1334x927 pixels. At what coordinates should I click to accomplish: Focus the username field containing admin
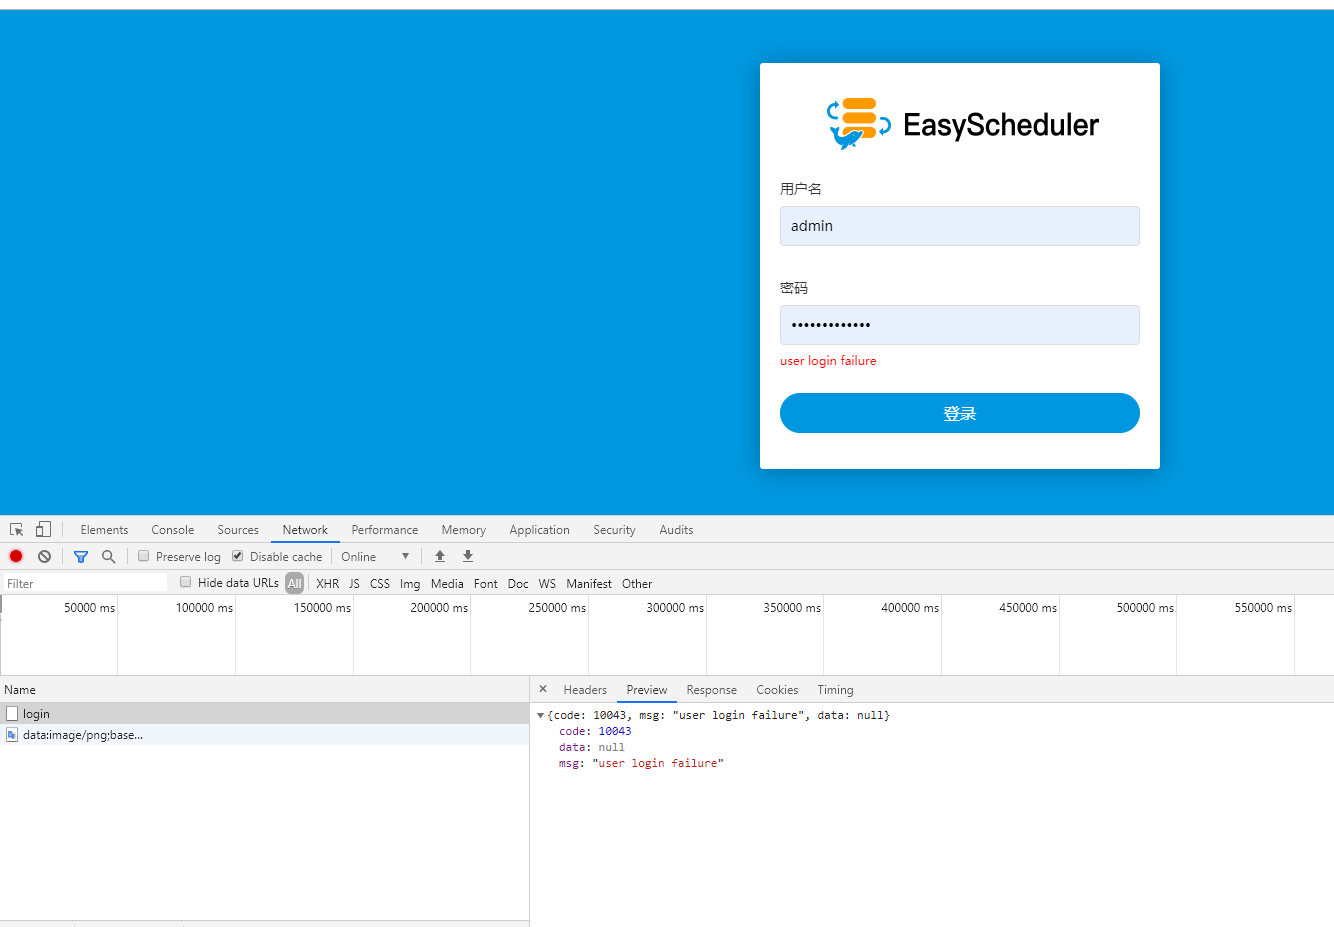pyautogui.click(x=960, y=226)
